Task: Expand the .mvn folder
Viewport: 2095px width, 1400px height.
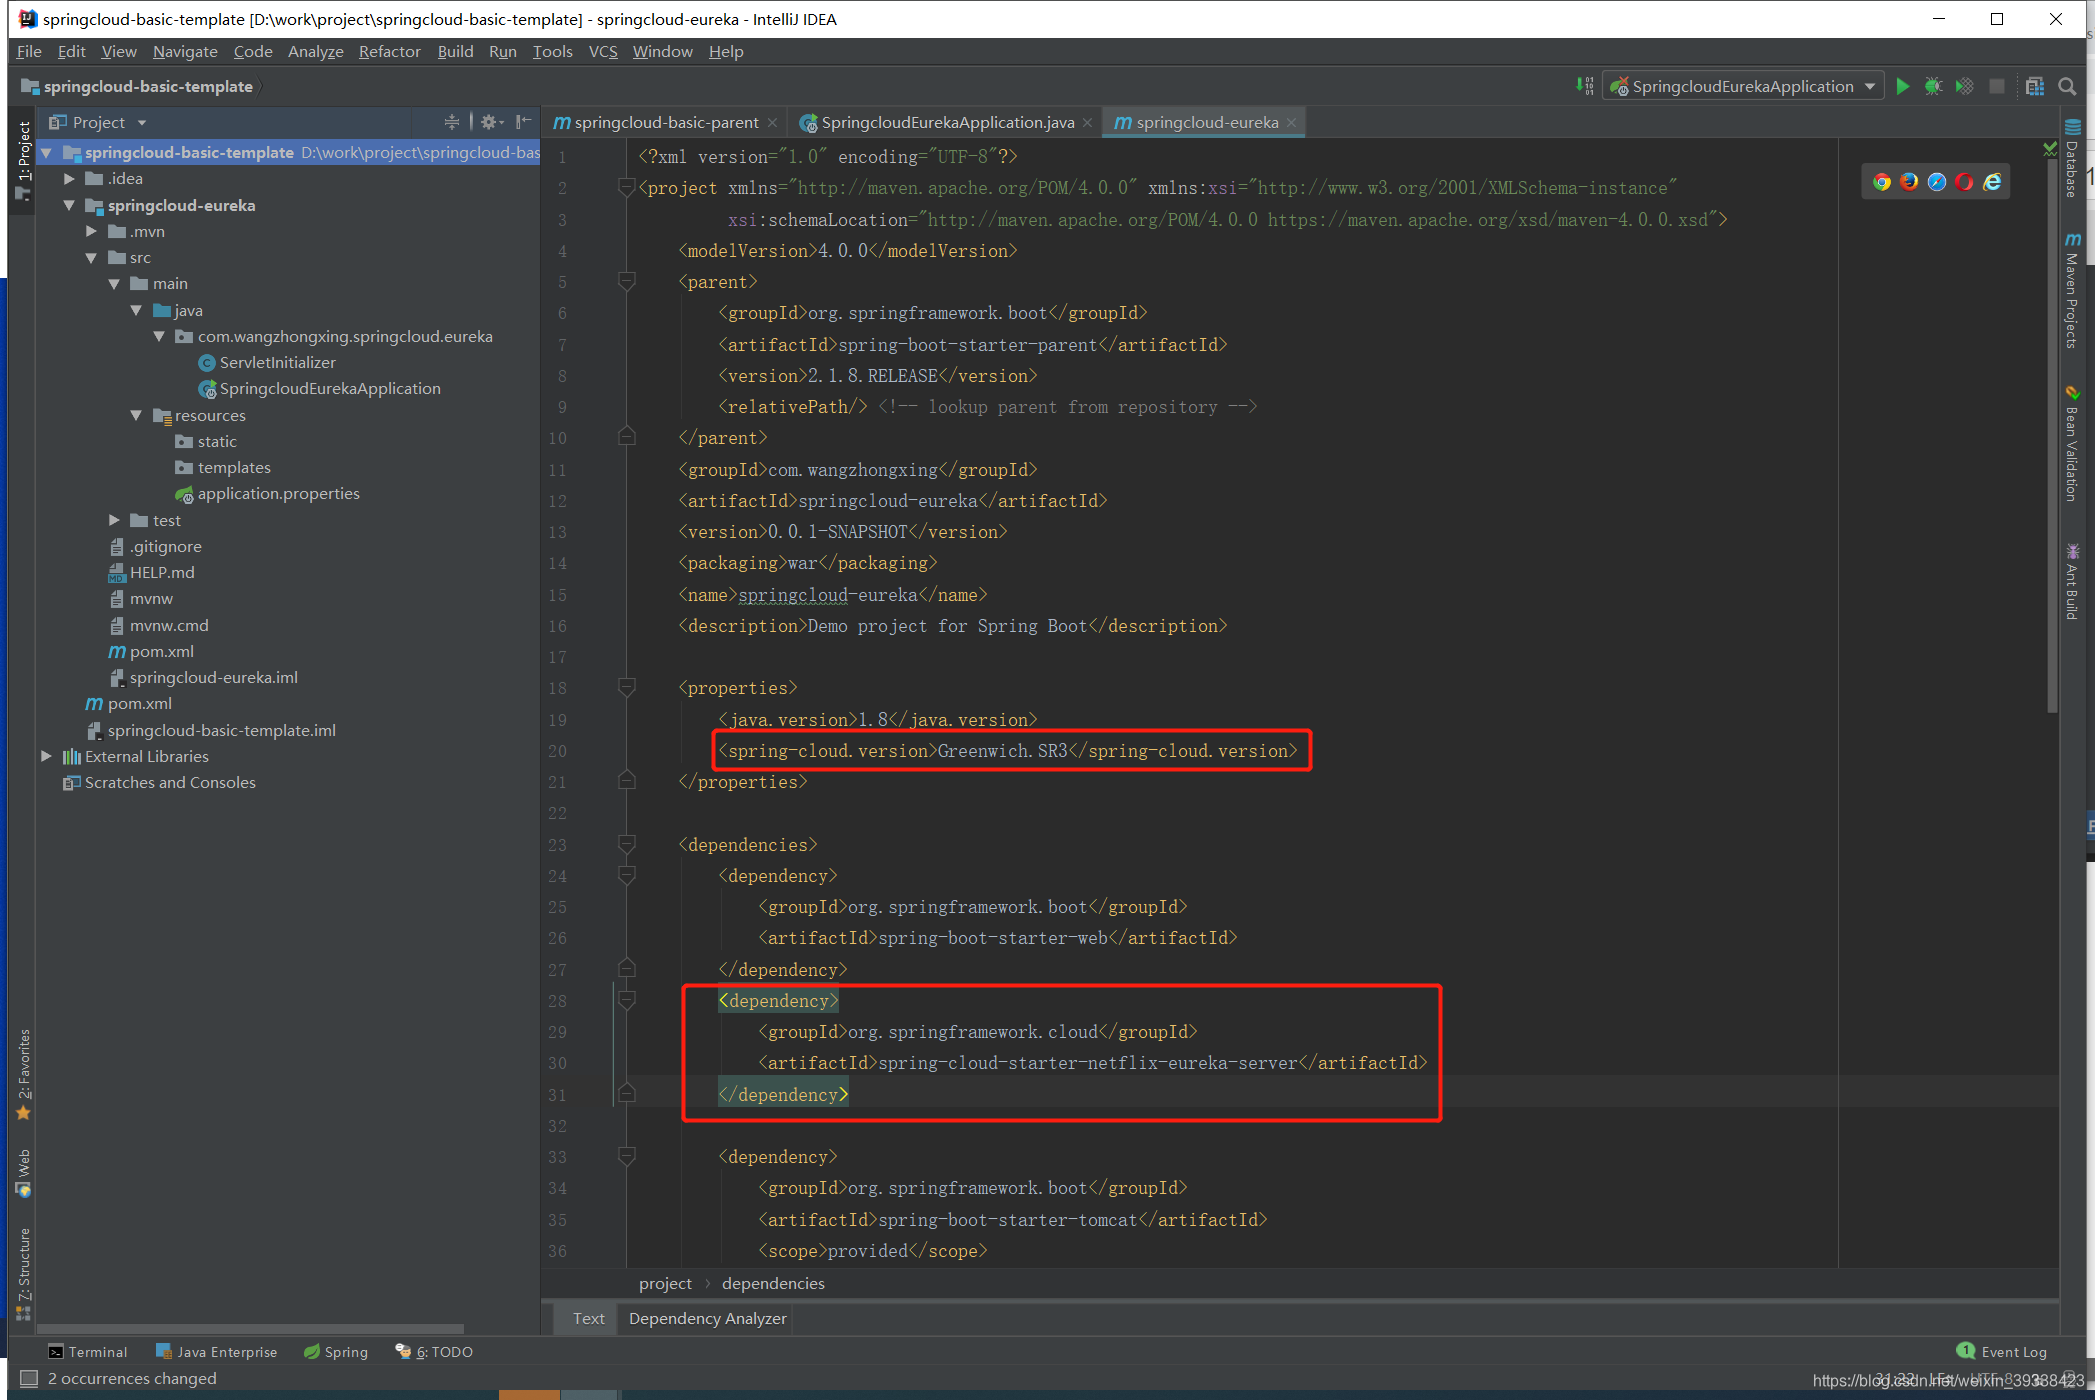Action: [91, 231]
